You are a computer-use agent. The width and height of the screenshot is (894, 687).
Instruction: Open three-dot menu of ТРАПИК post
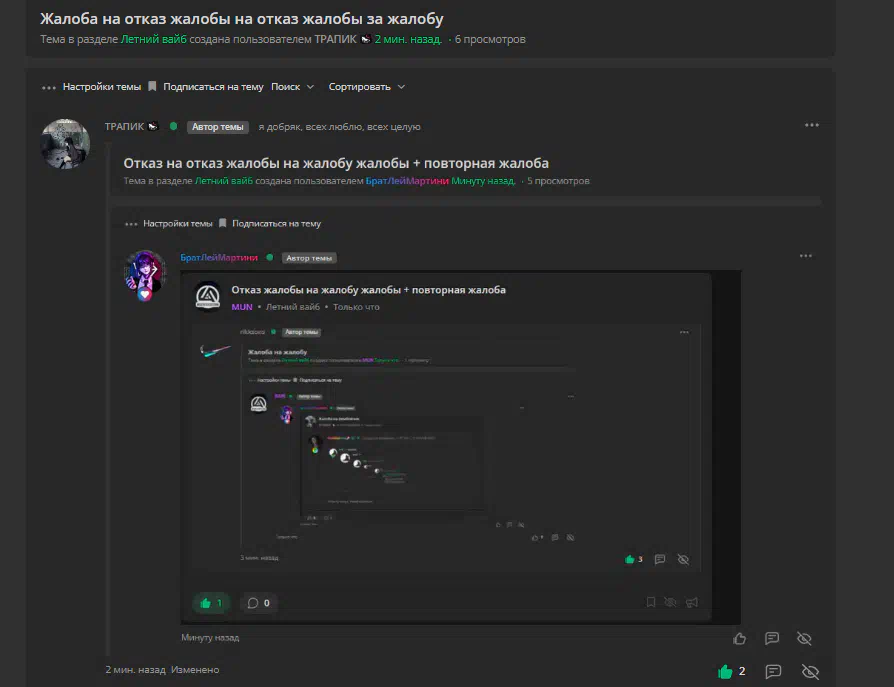point(812,125)
